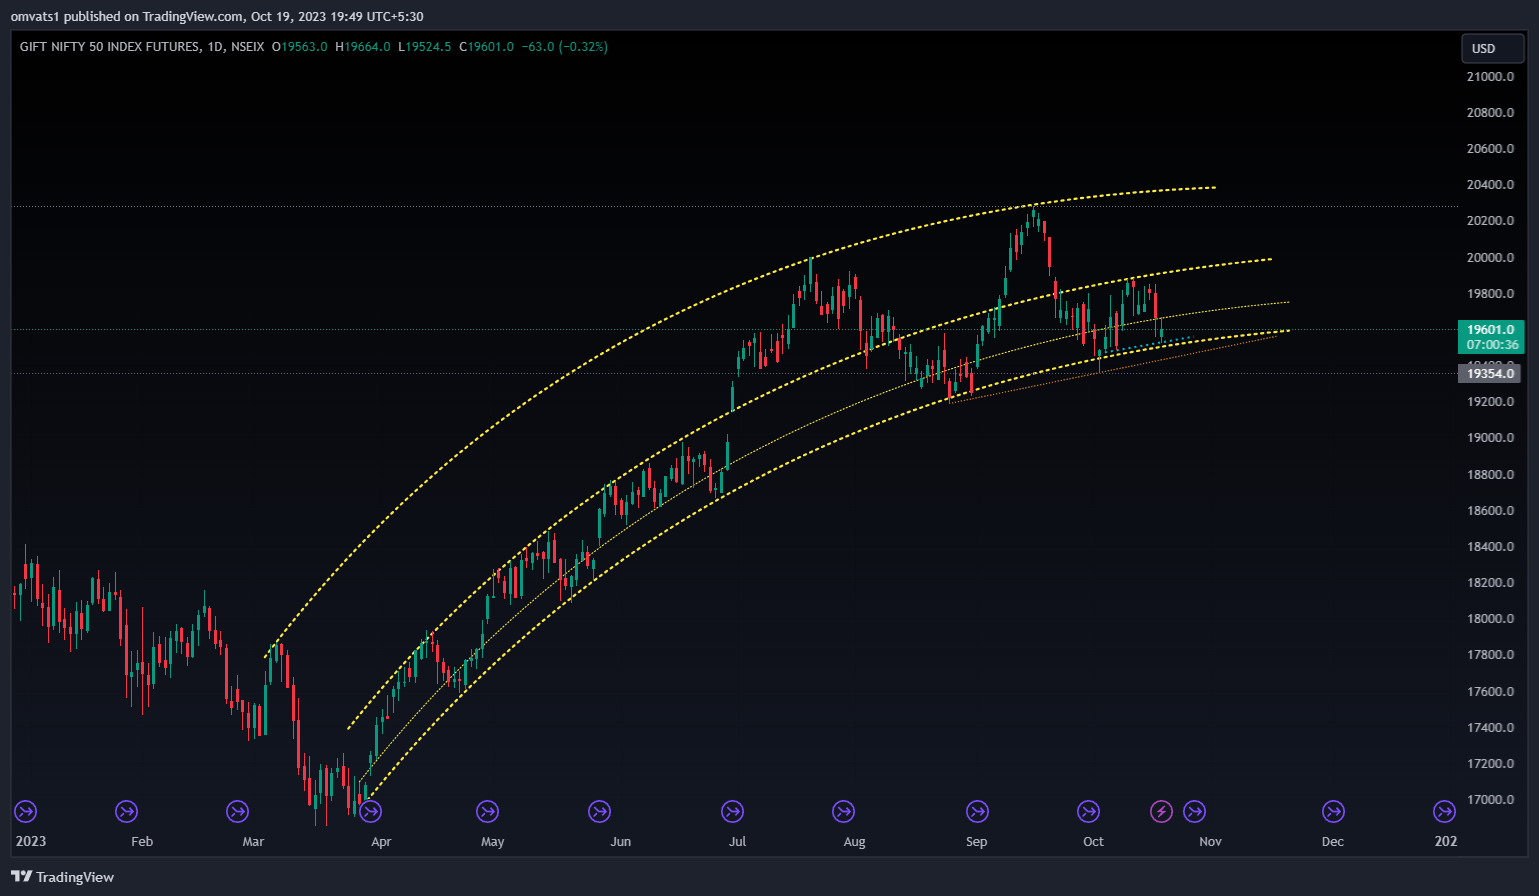
Task: Click the 19200.0 price axis label
Action: click(x=1490, y=402)
